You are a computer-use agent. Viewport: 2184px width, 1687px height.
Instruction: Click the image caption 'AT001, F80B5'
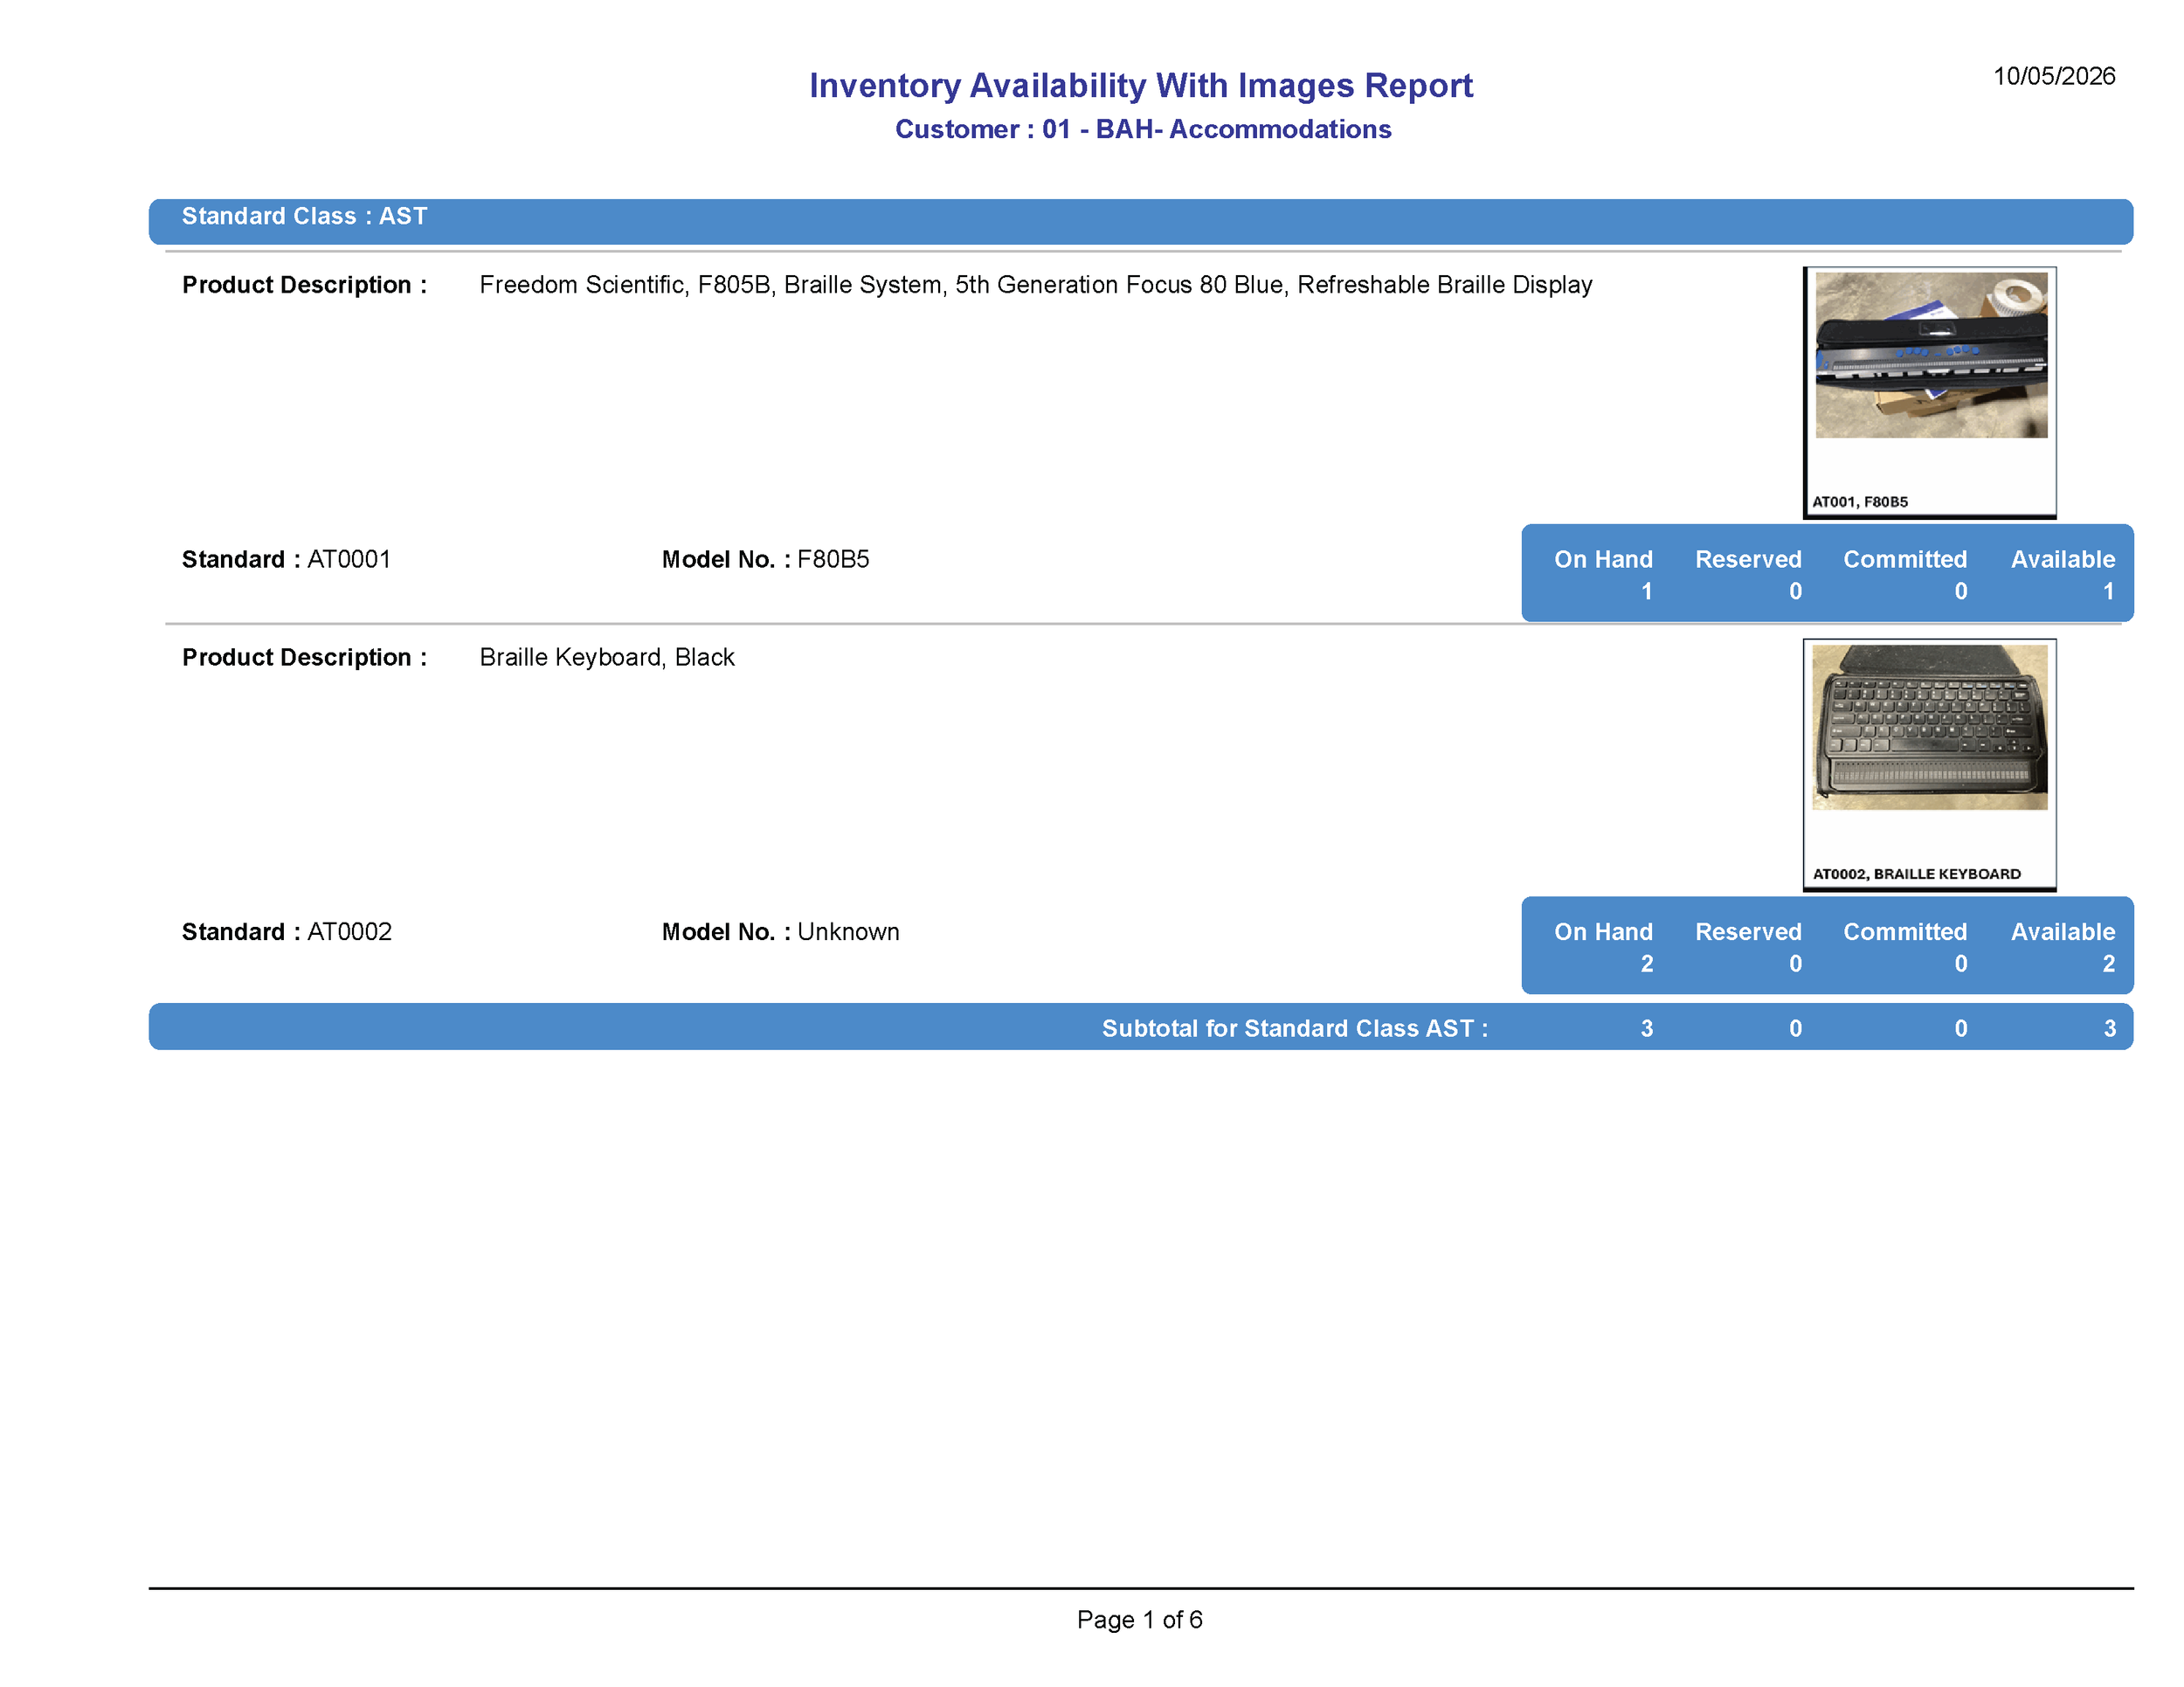tap(1860, 502)
